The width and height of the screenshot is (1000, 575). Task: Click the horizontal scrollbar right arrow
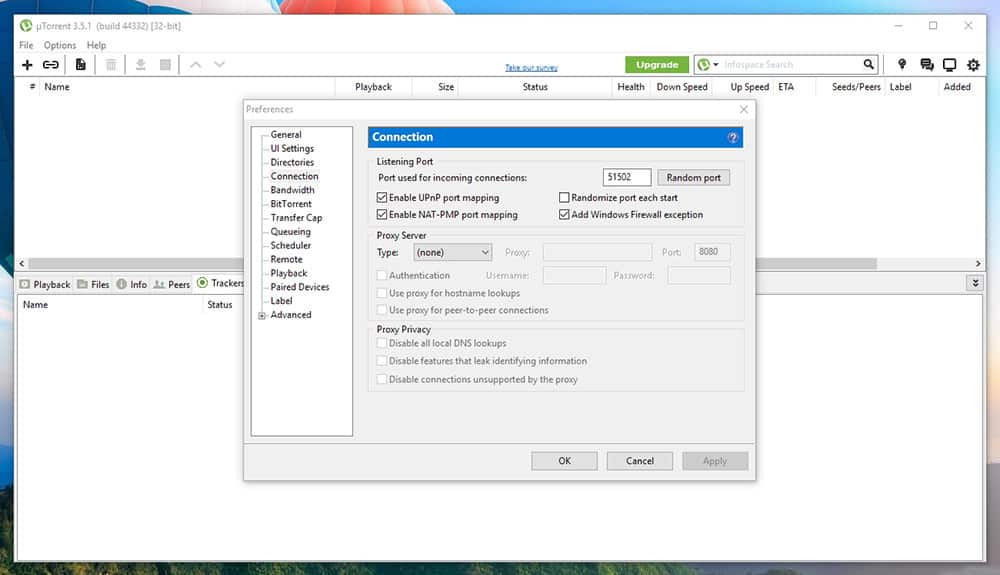(x=978, y=263)
